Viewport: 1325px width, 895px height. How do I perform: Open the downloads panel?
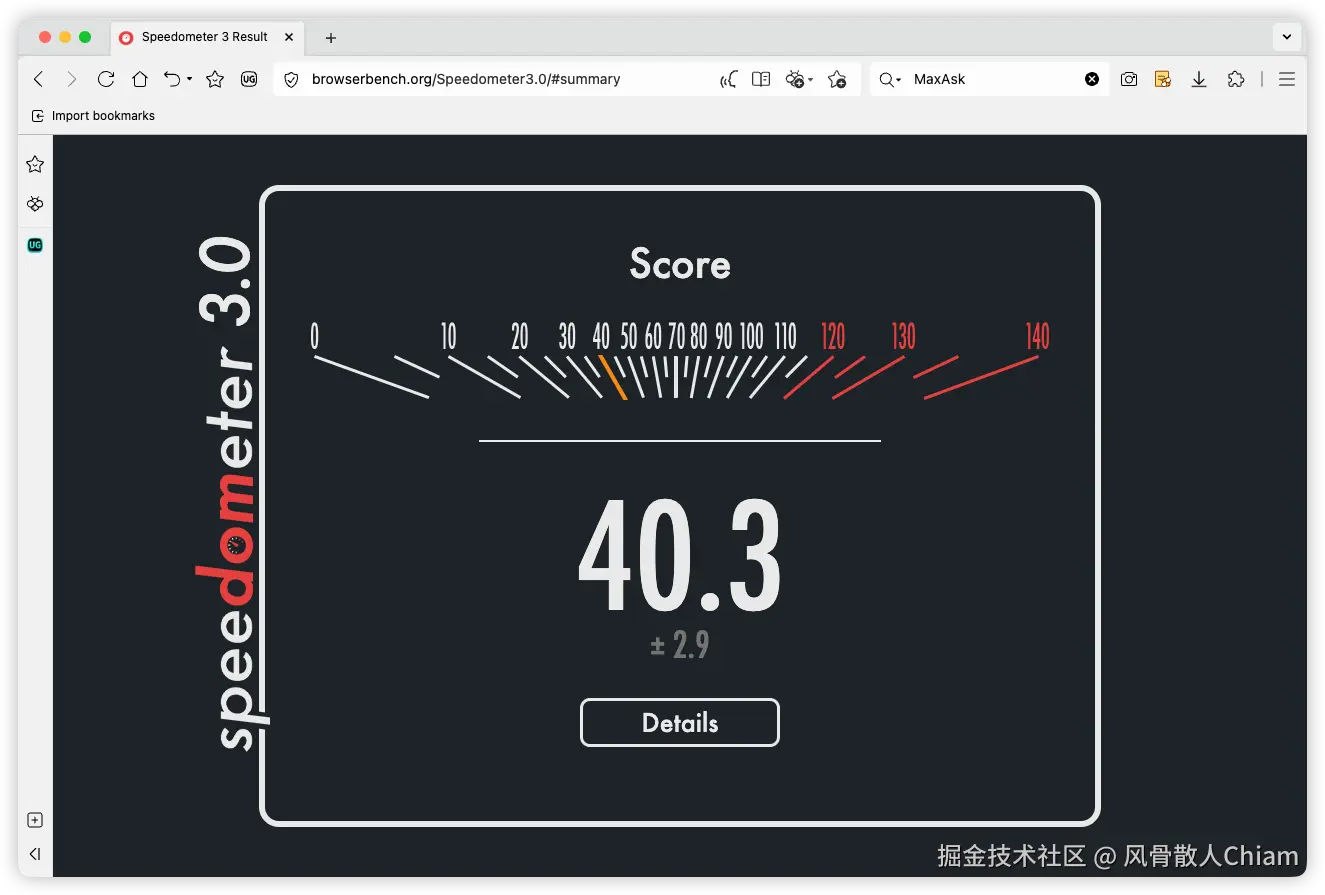pyautogui.click(x=1199, y=79)
